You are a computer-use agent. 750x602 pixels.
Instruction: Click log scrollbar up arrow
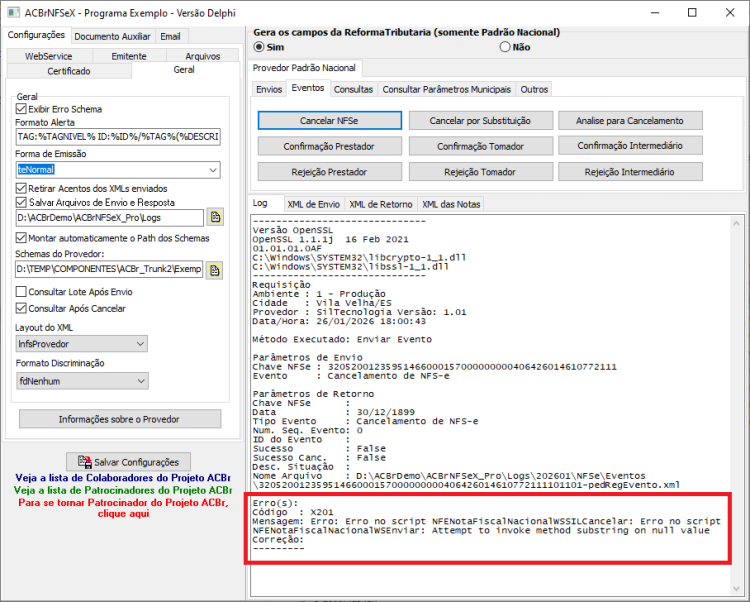pyautogui.click(x=737, y=223)
